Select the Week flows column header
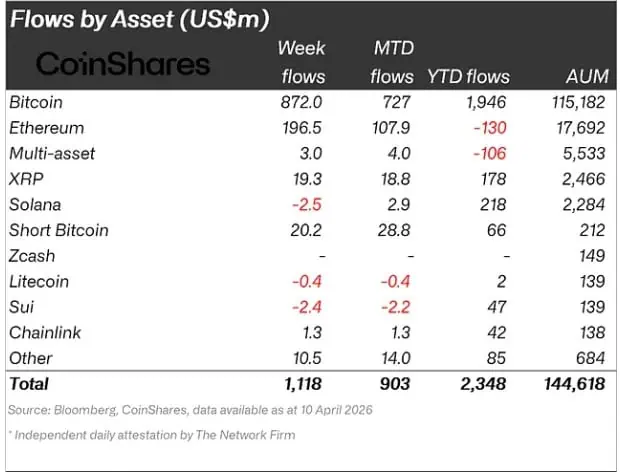Image resolution: width=620 pixels, height=472 pixels. pos(300,62)
